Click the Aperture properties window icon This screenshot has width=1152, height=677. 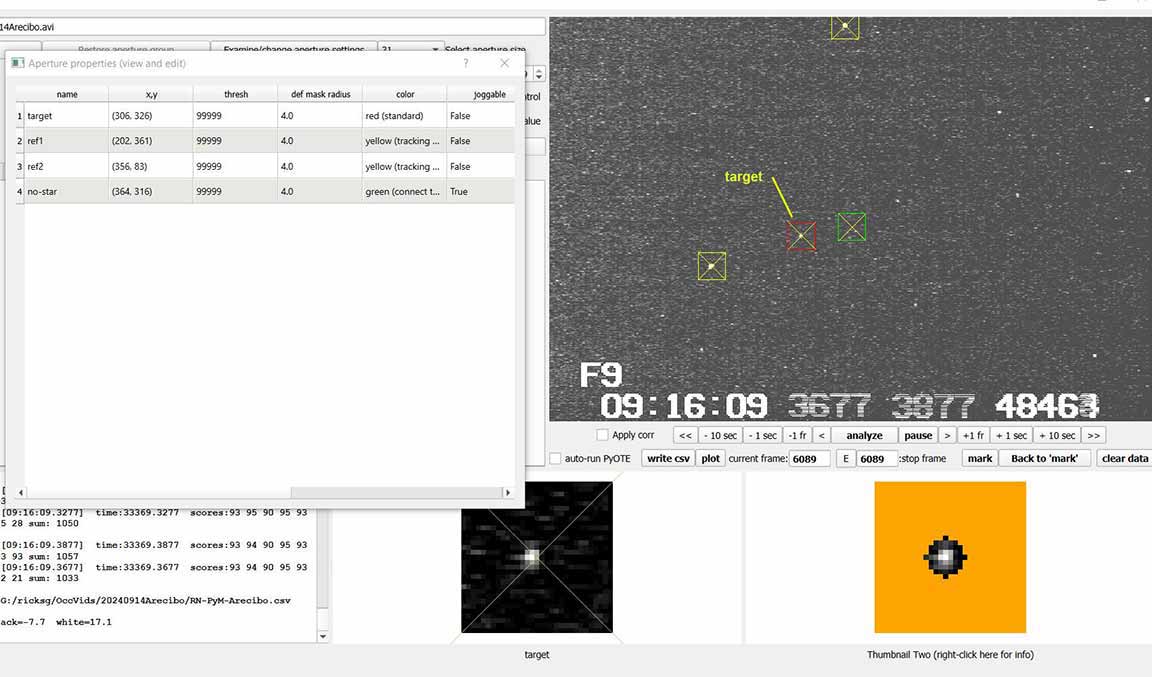coord(18,63)
